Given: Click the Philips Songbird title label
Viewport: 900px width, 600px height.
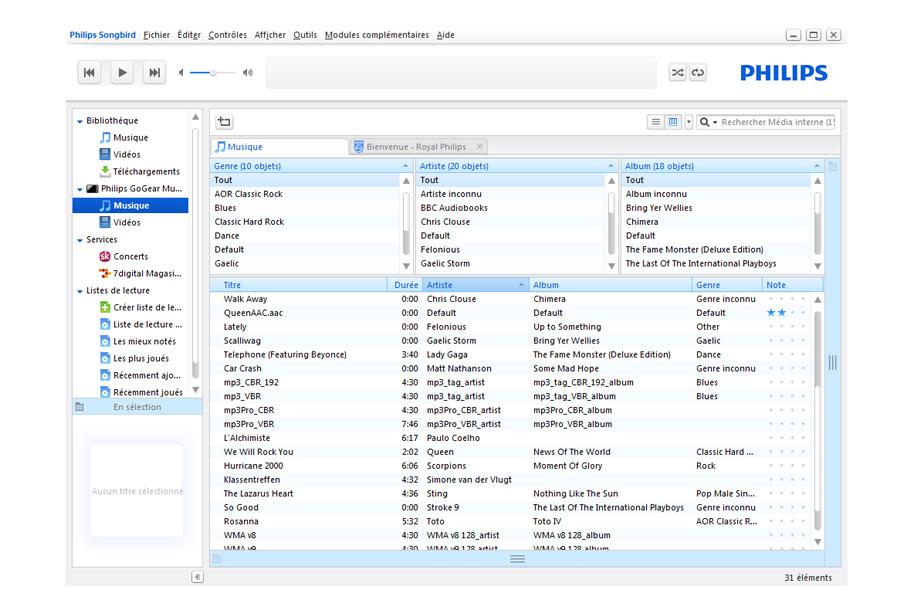Looking at the screenshot, I should [x=103, y=35].
